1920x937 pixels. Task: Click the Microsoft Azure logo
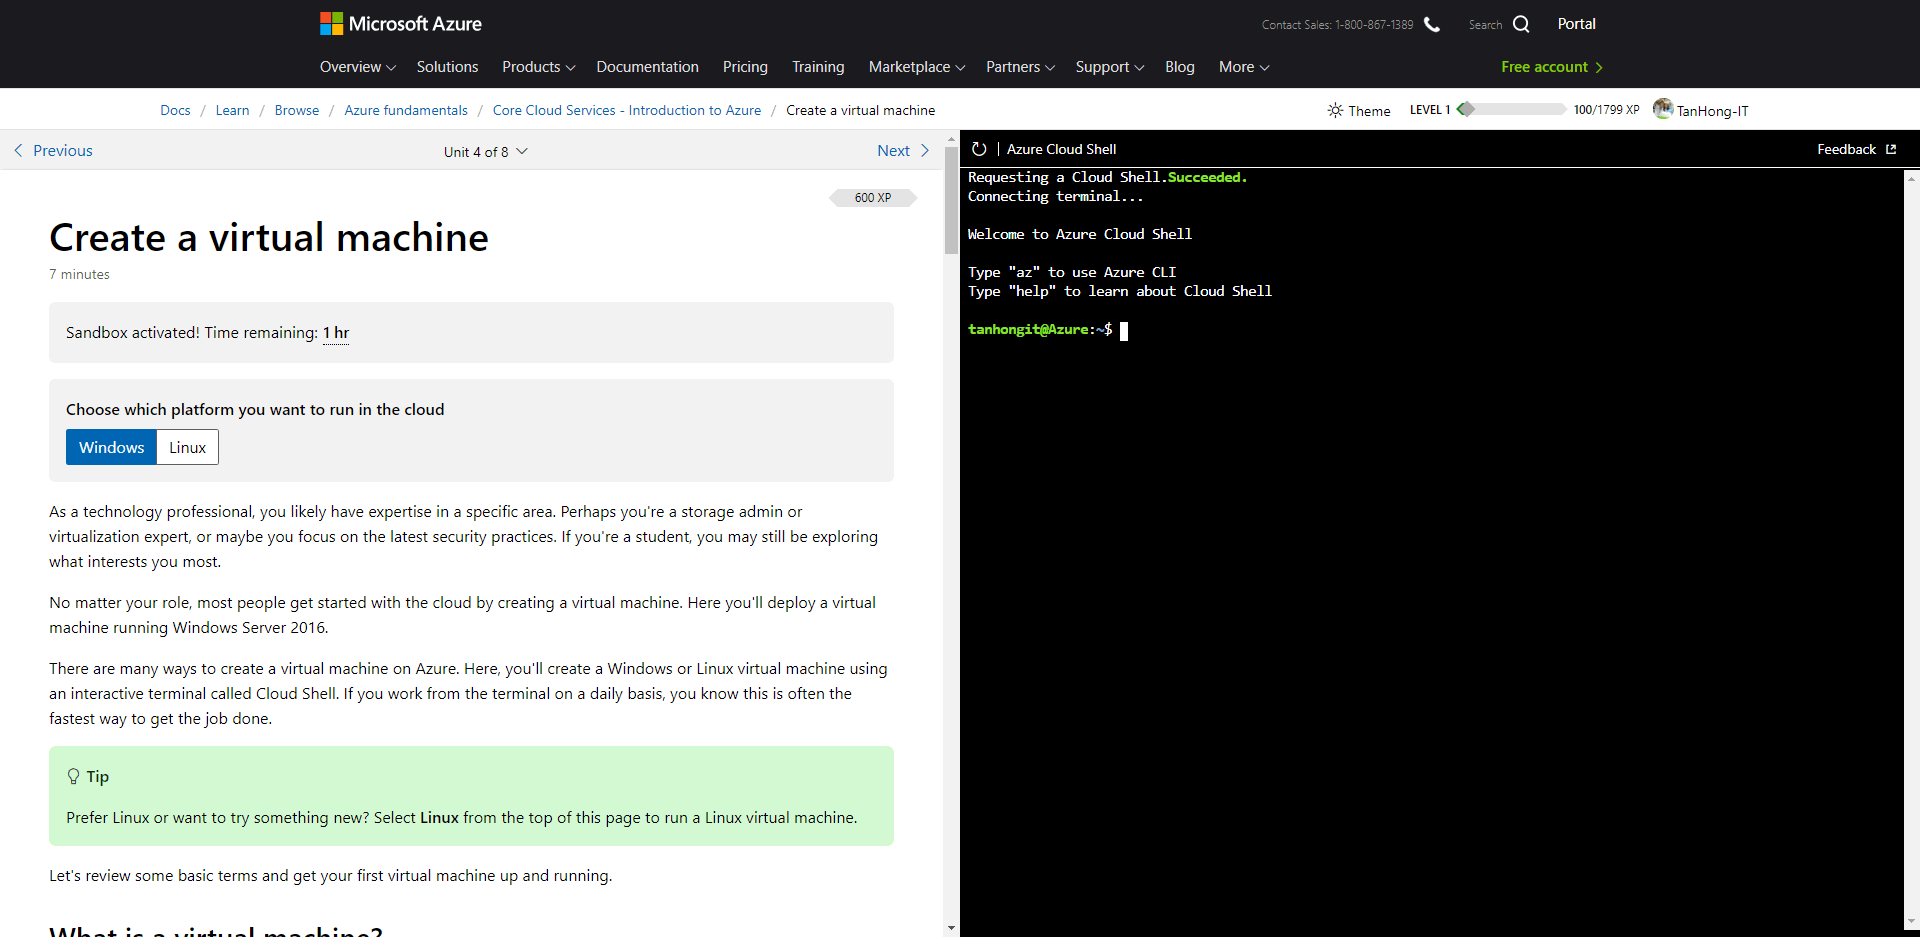coord(400,23)
